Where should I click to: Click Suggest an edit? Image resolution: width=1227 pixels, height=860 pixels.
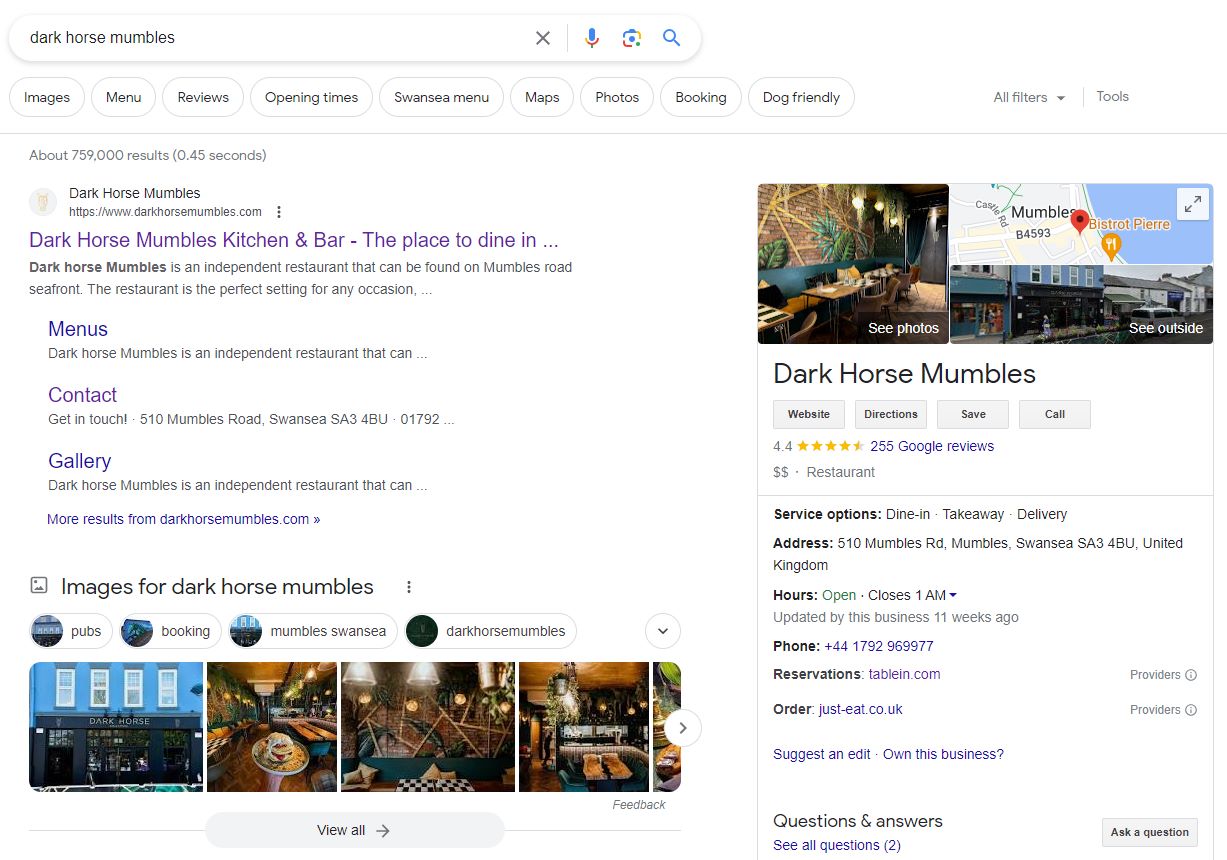[822, 754]
